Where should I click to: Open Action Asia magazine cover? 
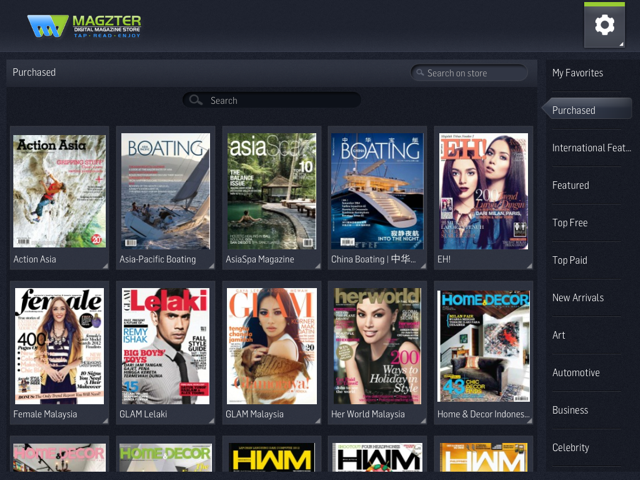(x=59, y=190)
